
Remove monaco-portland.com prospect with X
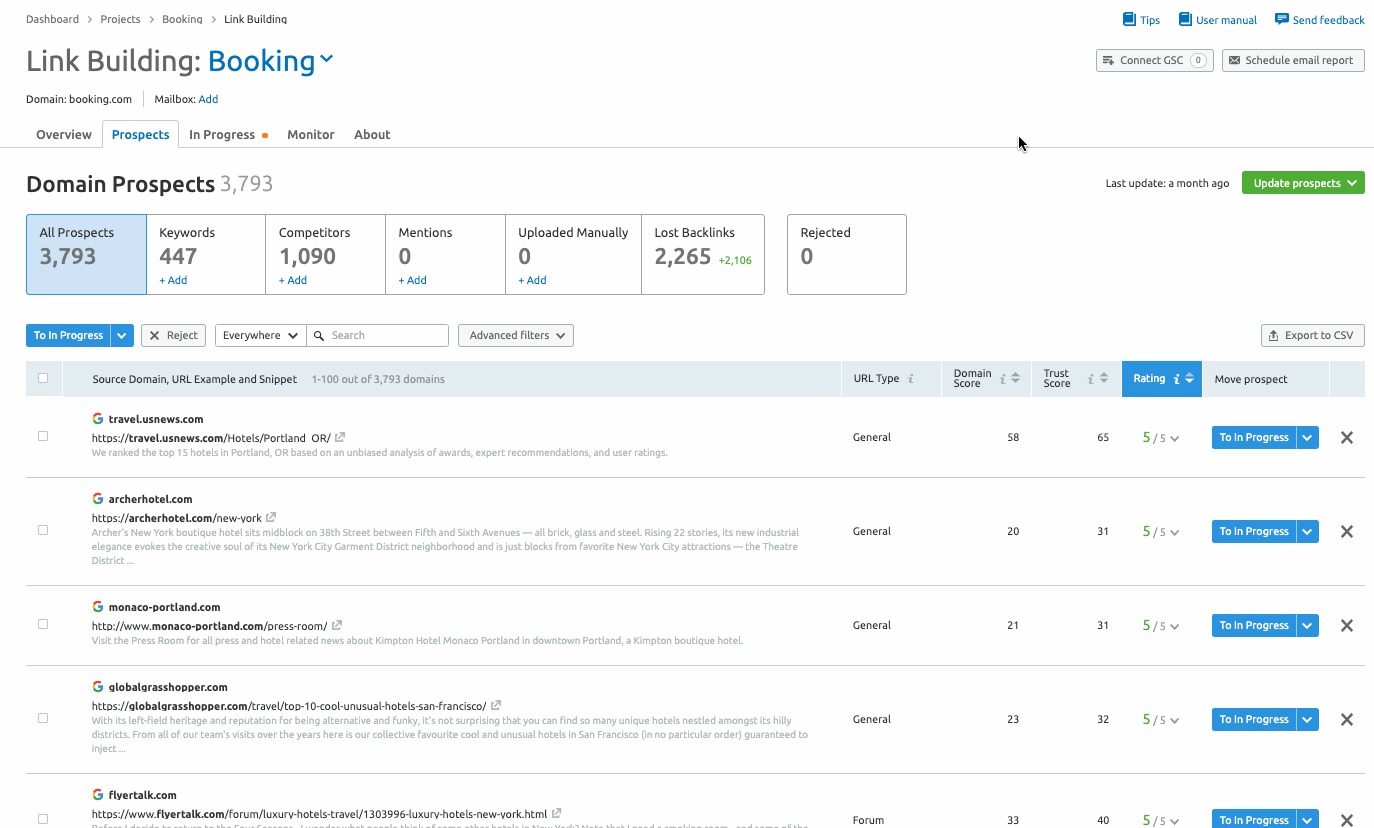[1347, 625]
